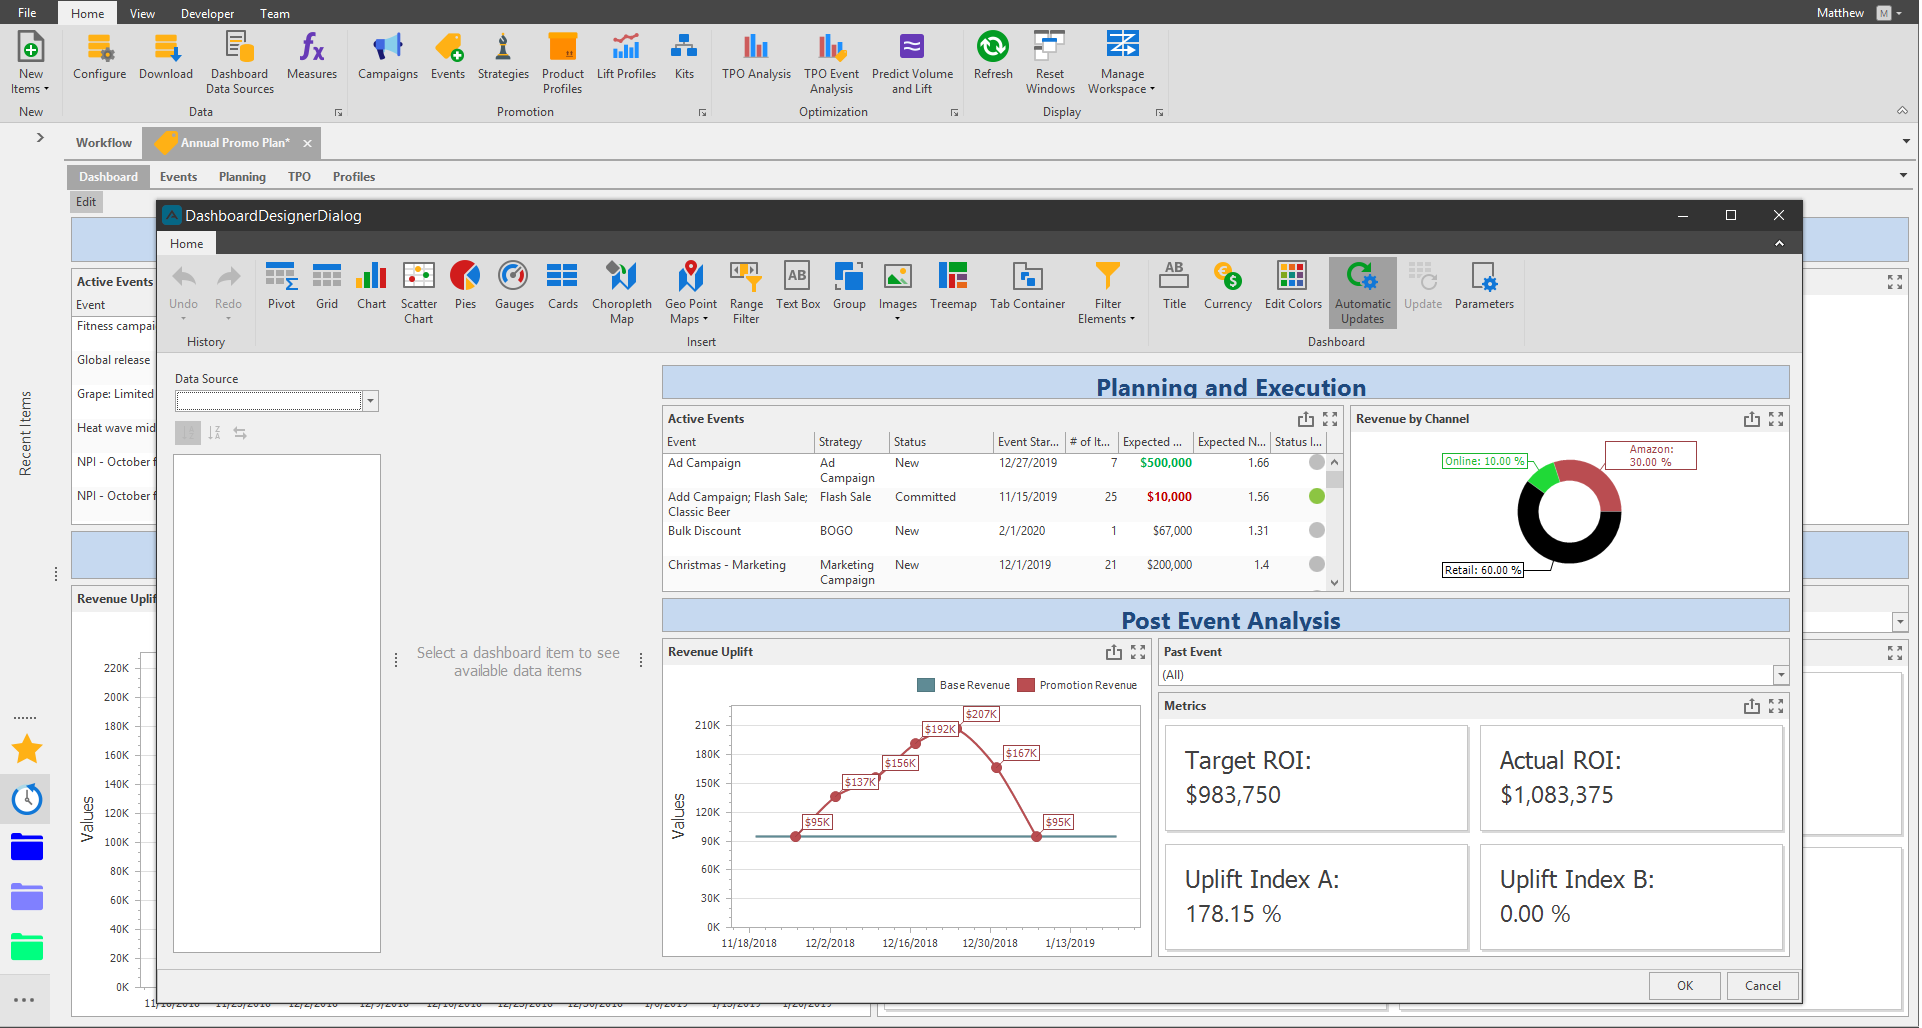Viewport: 1922px width, 1028px height.
Task: Insert a Pivot dashboard item
Action: [x=281, y=286]
